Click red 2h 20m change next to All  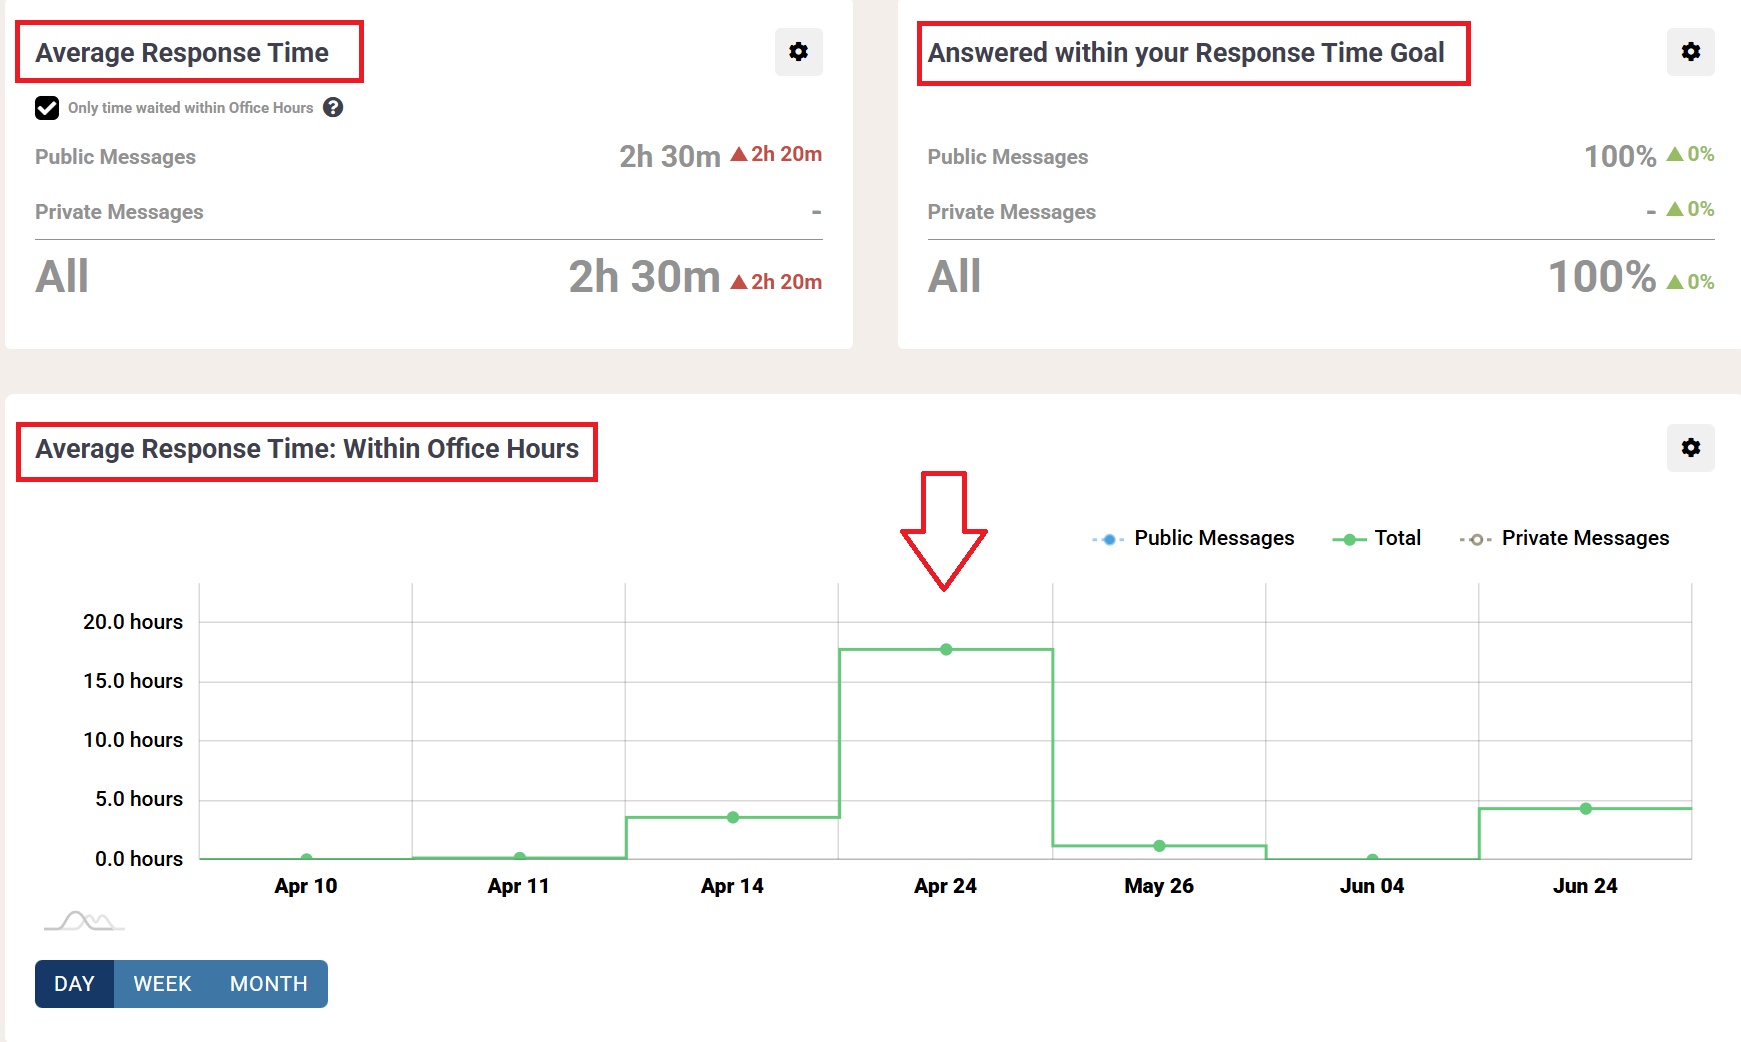point(777,282)
